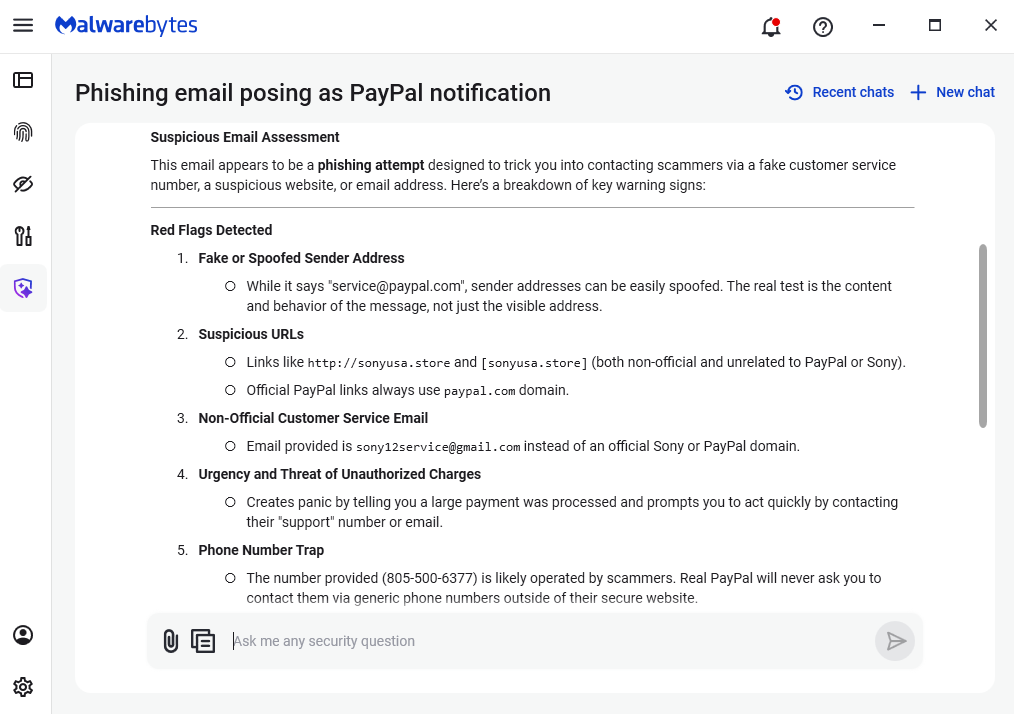The width and height of the screenshot is (1014, 714).
Task: Start a New chat
Action: [x=951, y=92]
